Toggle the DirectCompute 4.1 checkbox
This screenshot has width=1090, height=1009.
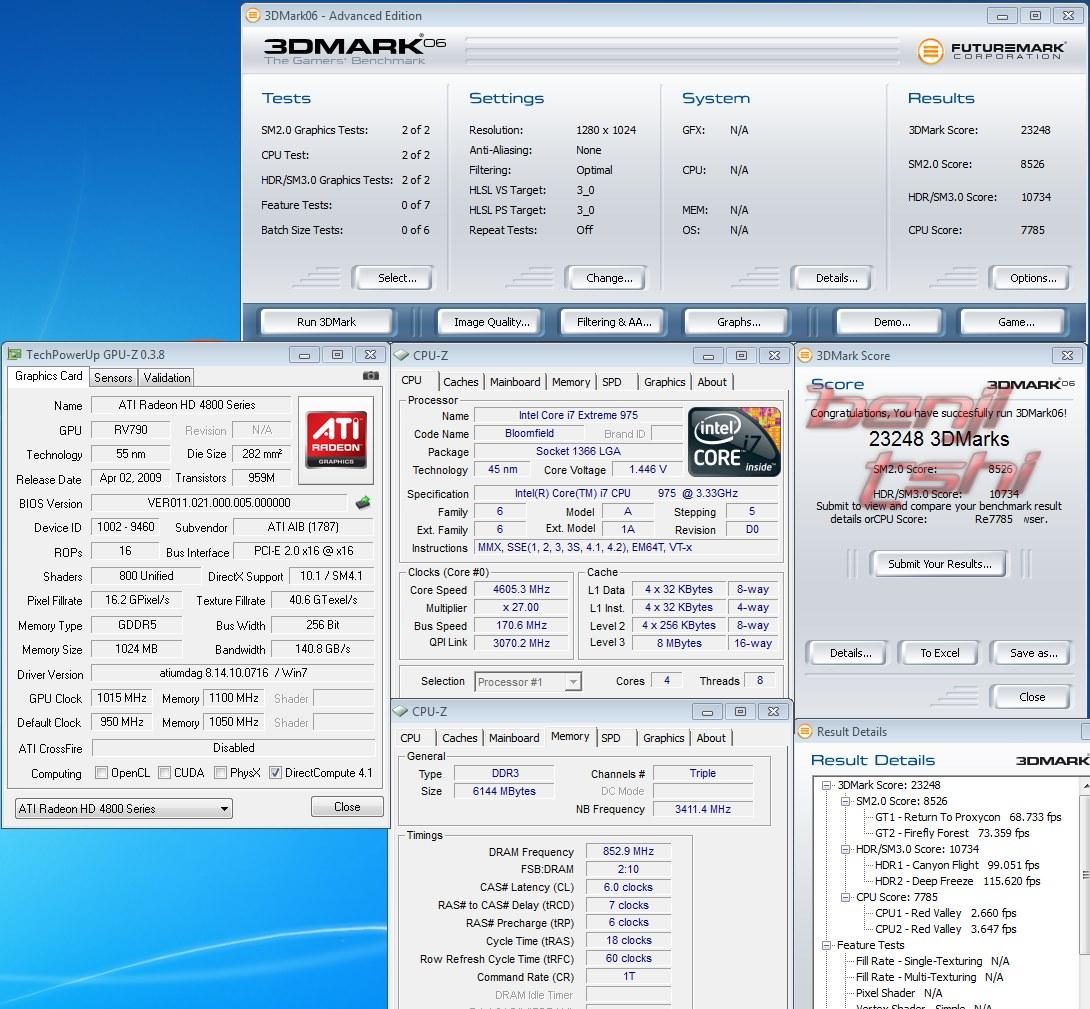coord(275,773)
